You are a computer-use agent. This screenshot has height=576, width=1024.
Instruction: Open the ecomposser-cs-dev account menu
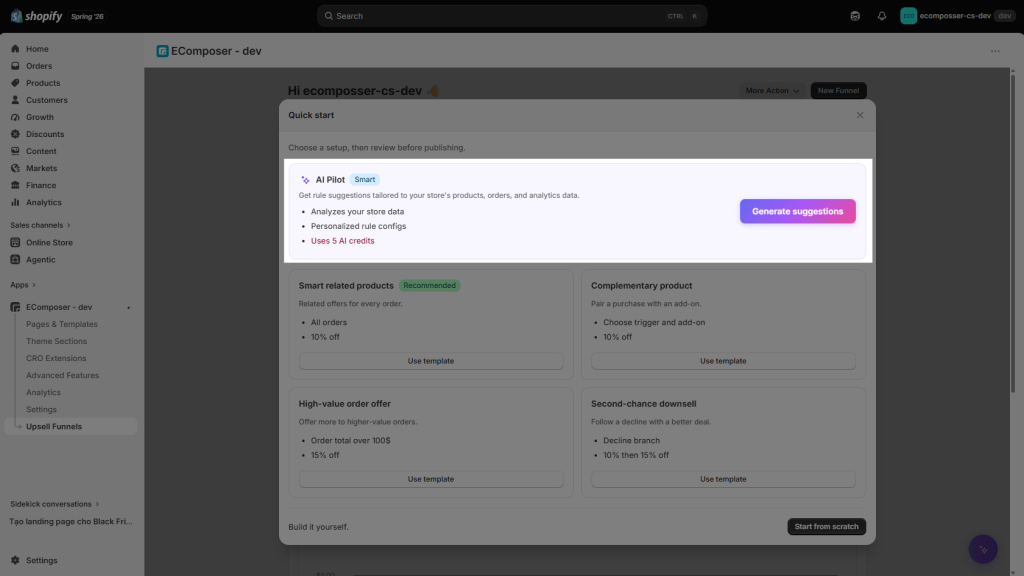(x=957, y=16)
